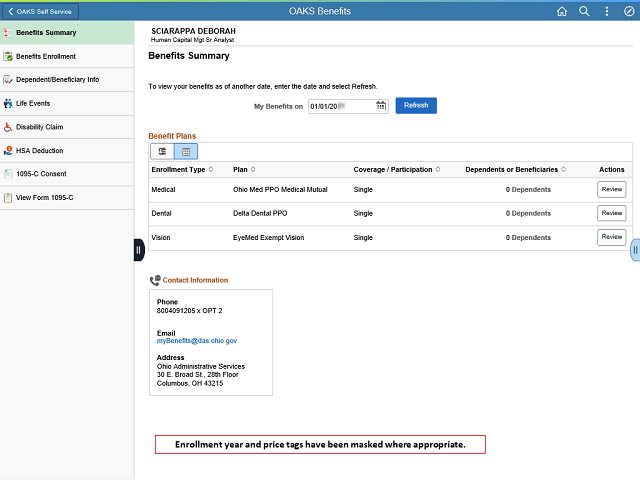Screen dimensions: 640x480
Task: Go back to OAKS Self Service
Action: point(40,11)
